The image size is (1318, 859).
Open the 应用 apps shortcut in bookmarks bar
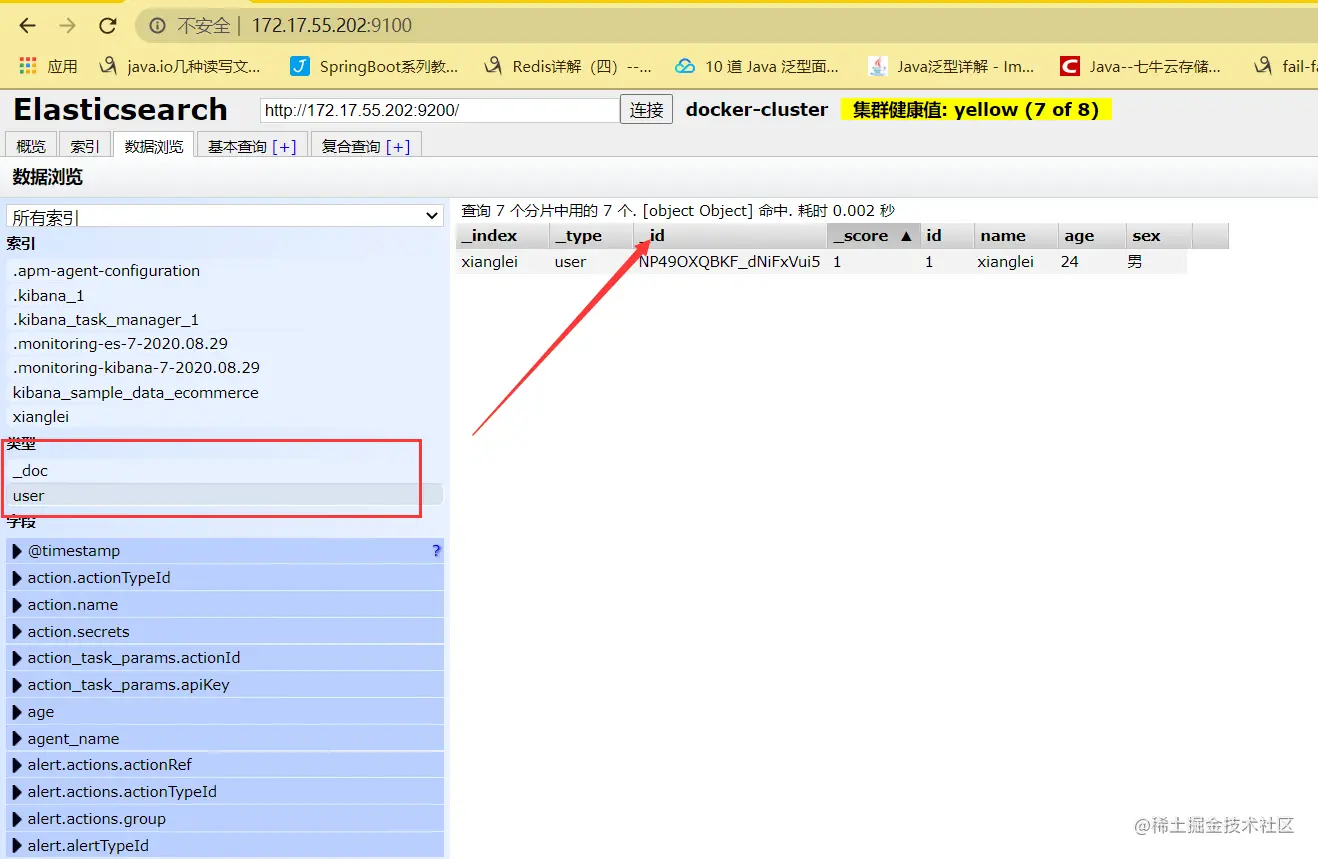tap(48, 66)
